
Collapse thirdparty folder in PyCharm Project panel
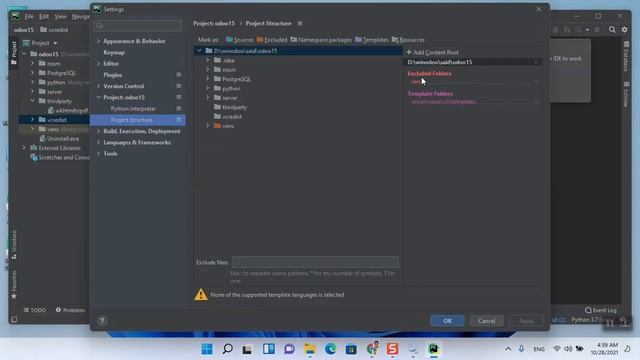[x=32, y=101]
